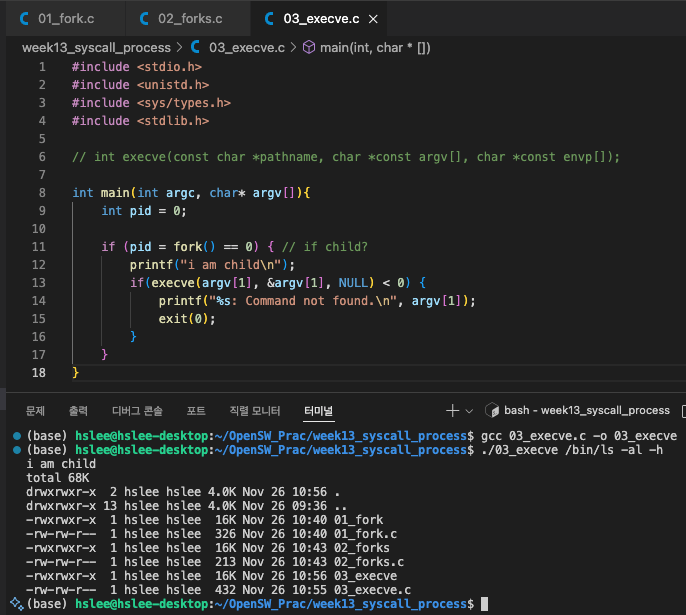686x615 pixels.
Task: Open the 포트 (Ports) panel tab
Action: pyautogui.click(x=196, y=411)
